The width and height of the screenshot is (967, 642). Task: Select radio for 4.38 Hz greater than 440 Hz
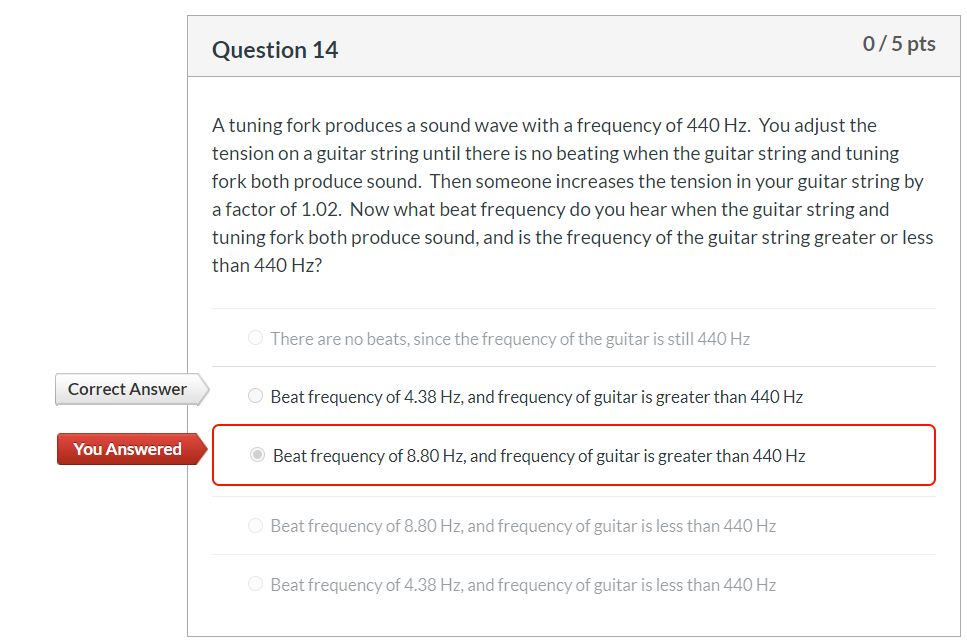point(255,396)
